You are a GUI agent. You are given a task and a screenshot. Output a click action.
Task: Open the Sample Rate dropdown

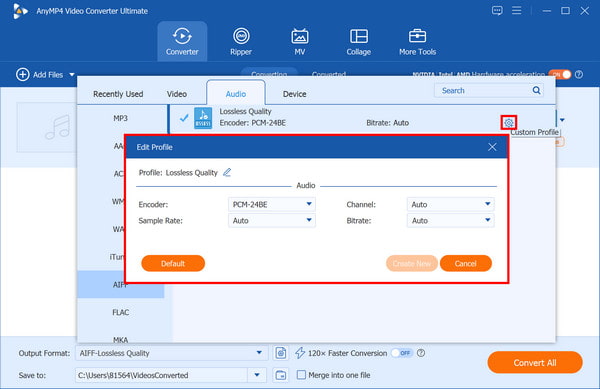pos(272,220)
